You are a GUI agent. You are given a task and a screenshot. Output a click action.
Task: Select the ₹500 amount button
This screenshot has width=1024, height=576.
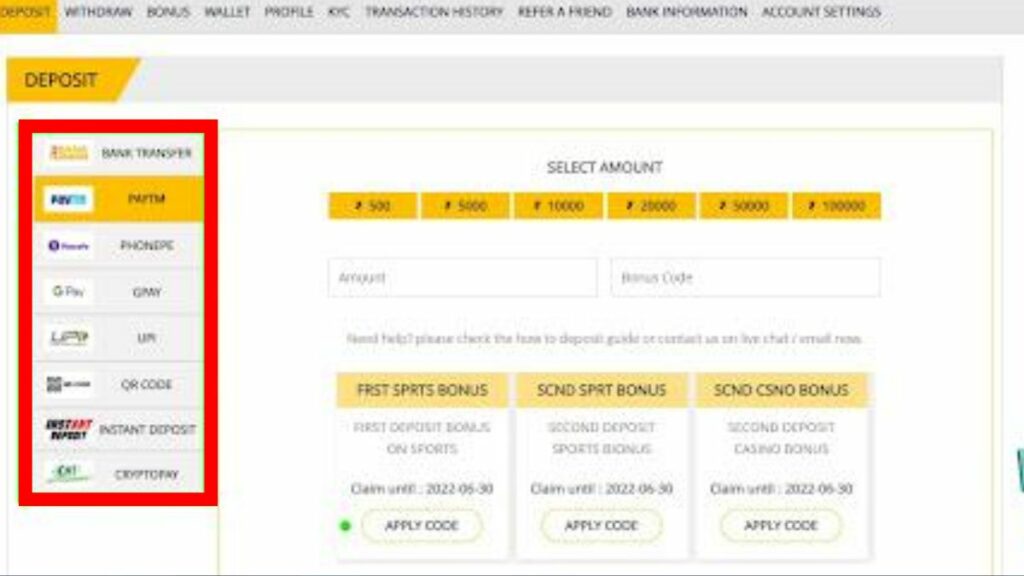pyautogui.click(x=372, y=206)
